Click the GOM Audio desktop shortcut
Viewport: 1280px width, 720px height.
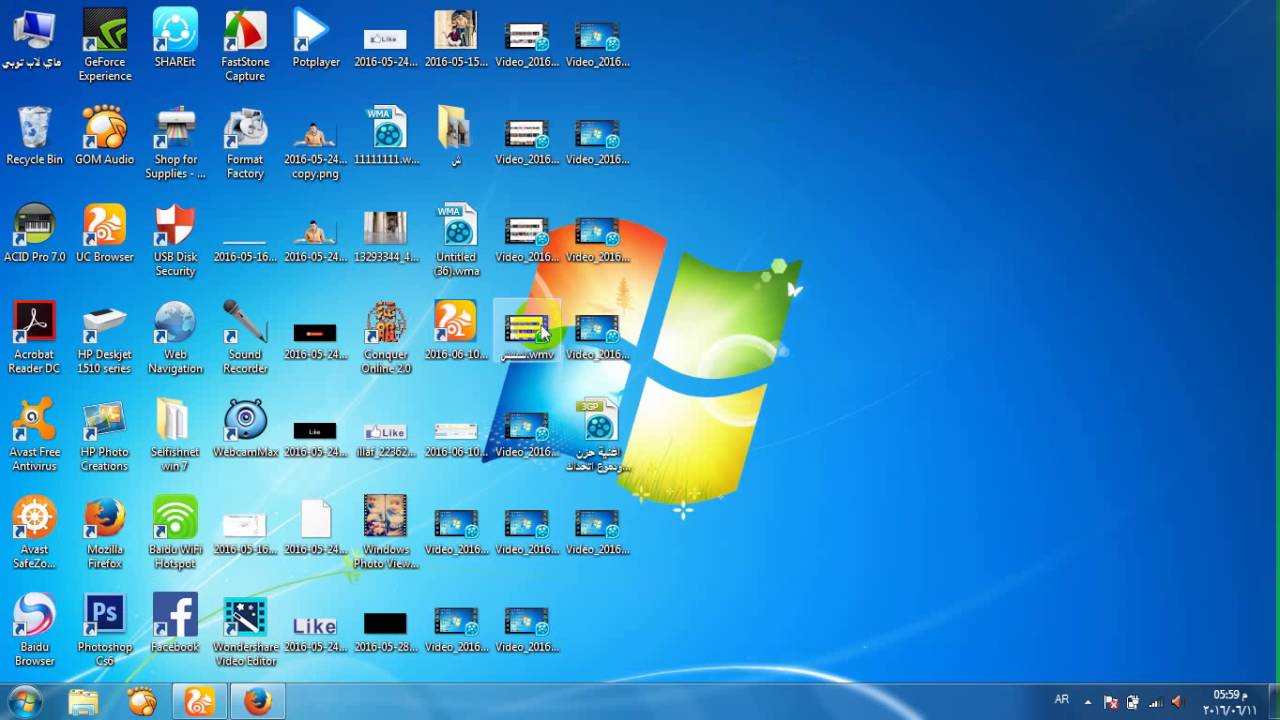pos(105,135)
